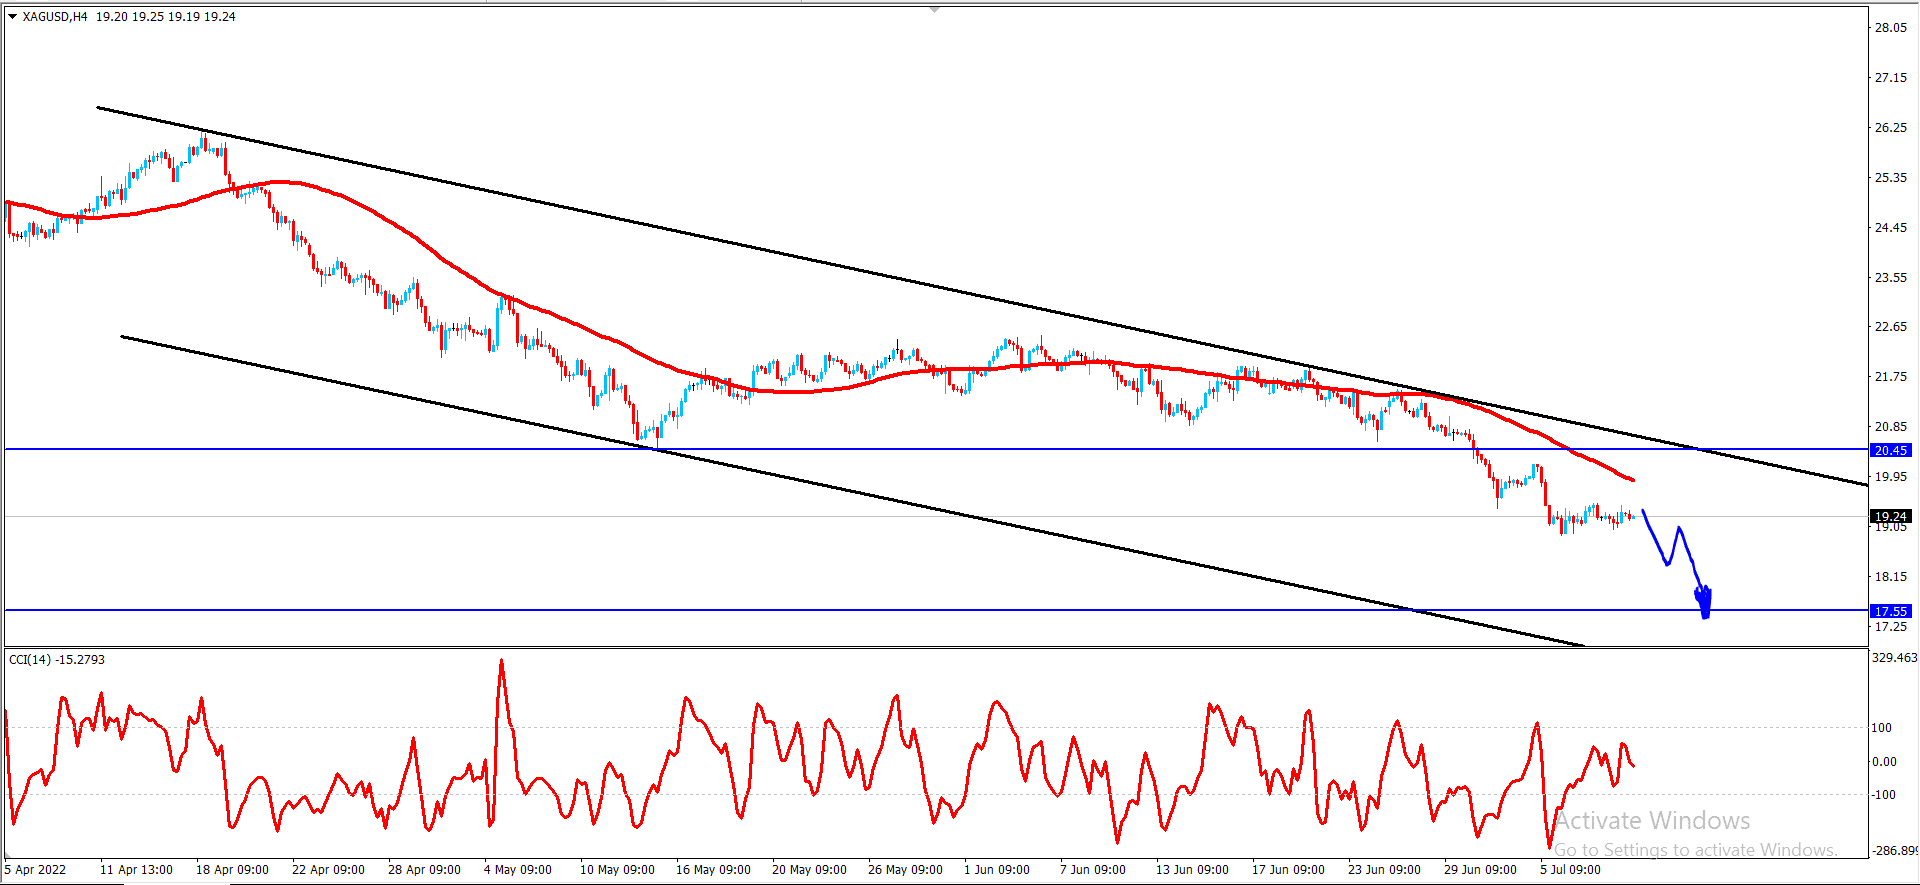Click the 22 Apr 09:00 time label
Screen dimensions: 1920x885
[x=328, y=869]
